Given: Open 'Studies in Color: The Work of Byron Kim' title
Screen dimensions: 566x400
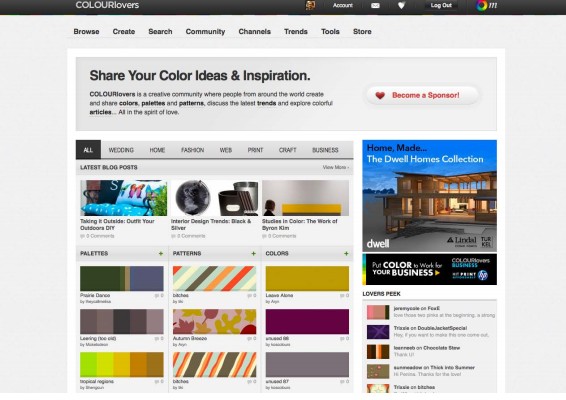Looking at the screenshot, I should 300,225.
